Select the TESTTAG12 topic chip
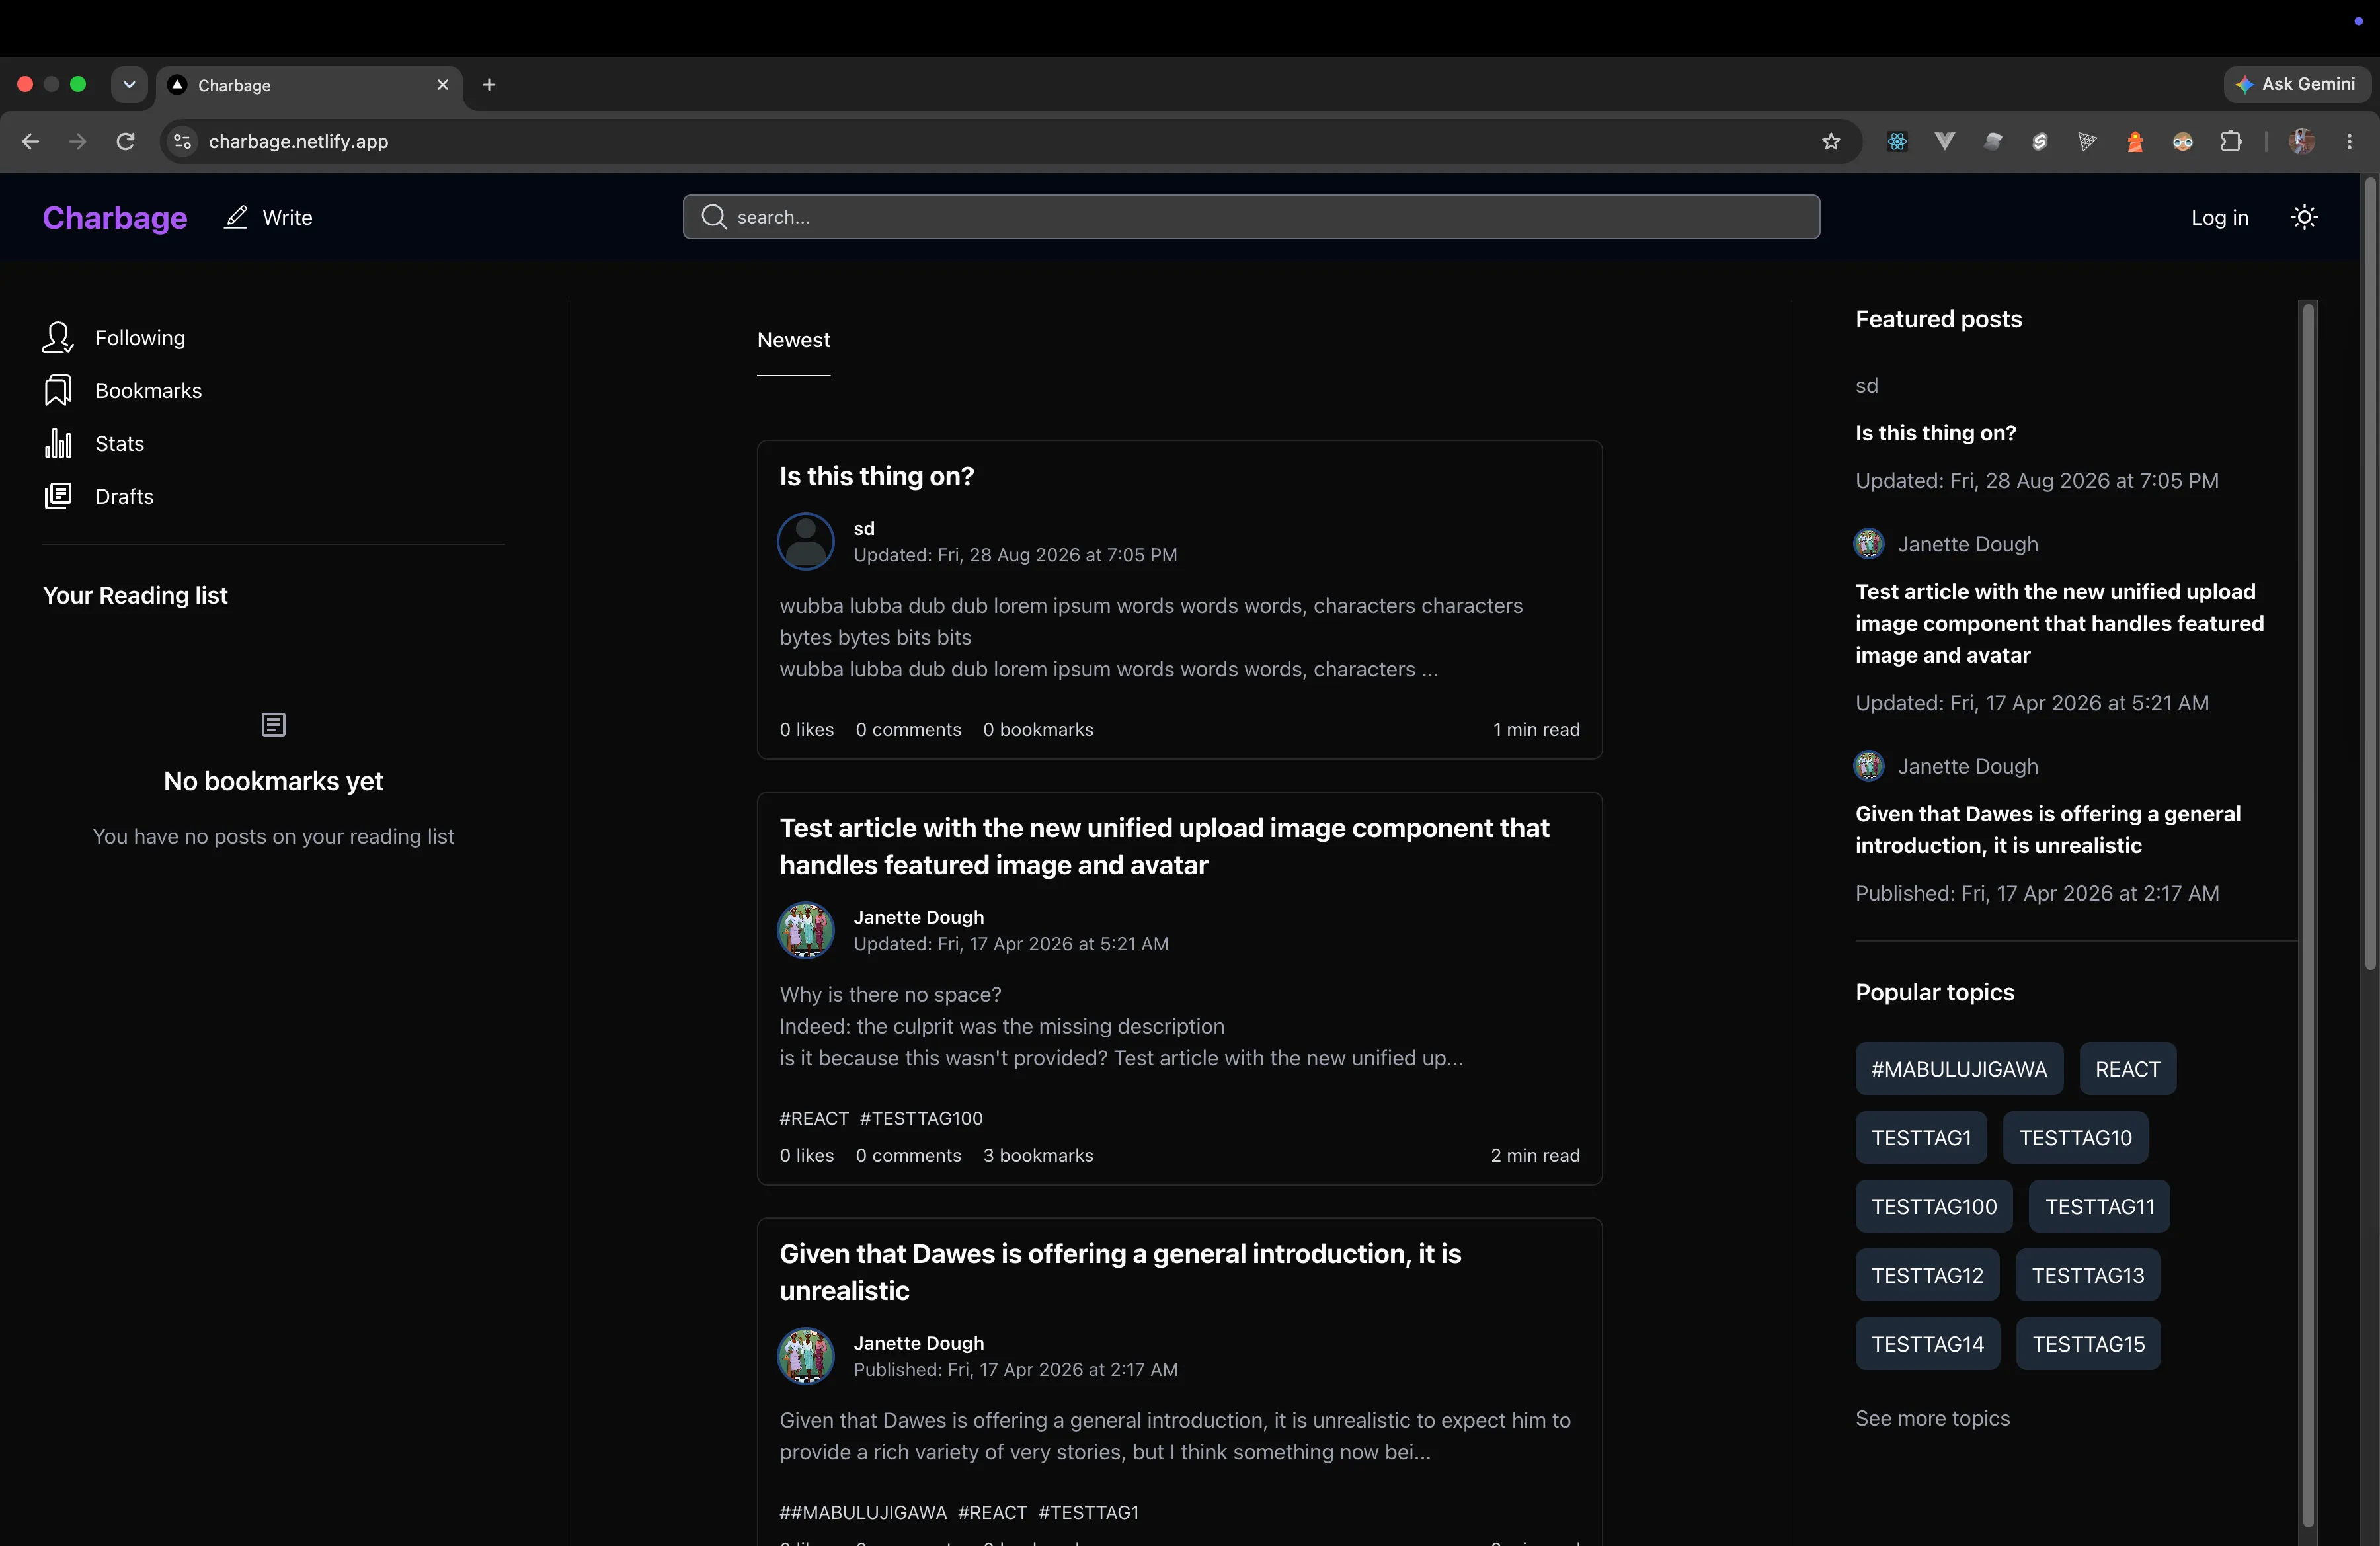 pyautogui.click(x=1927, y=1275)
